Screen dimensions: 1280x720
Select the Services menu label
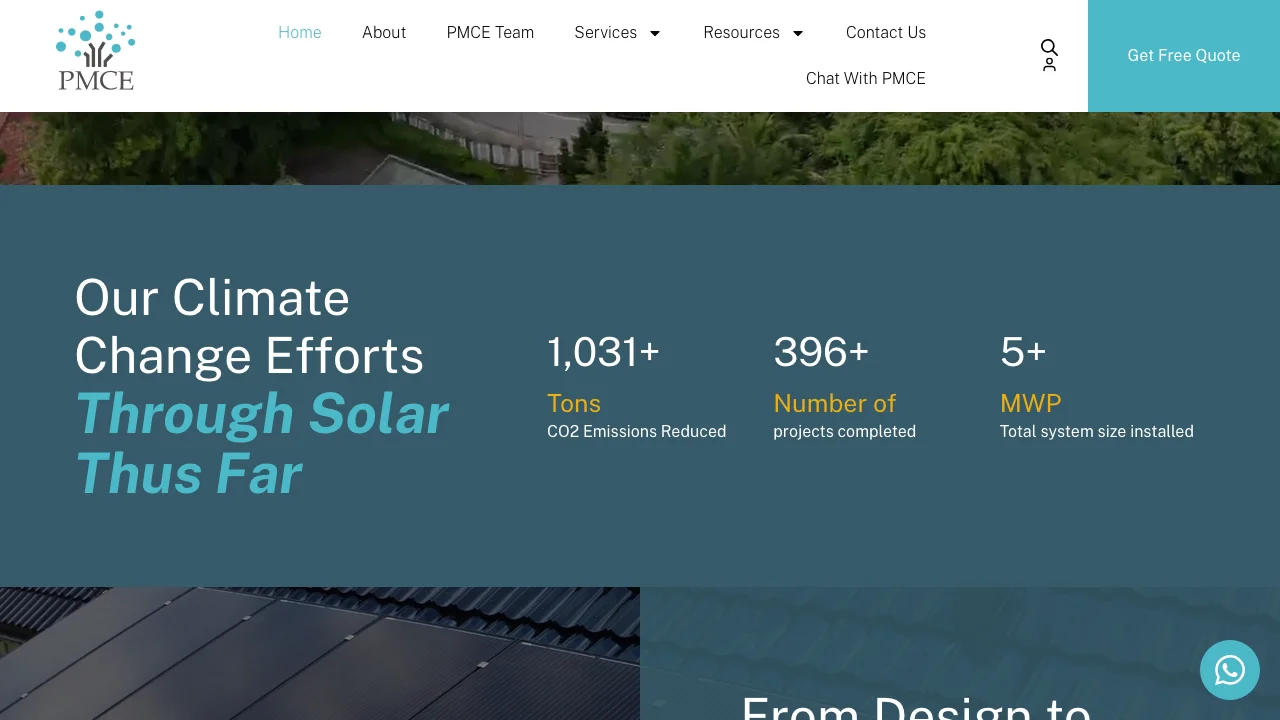tap(605, 32)
